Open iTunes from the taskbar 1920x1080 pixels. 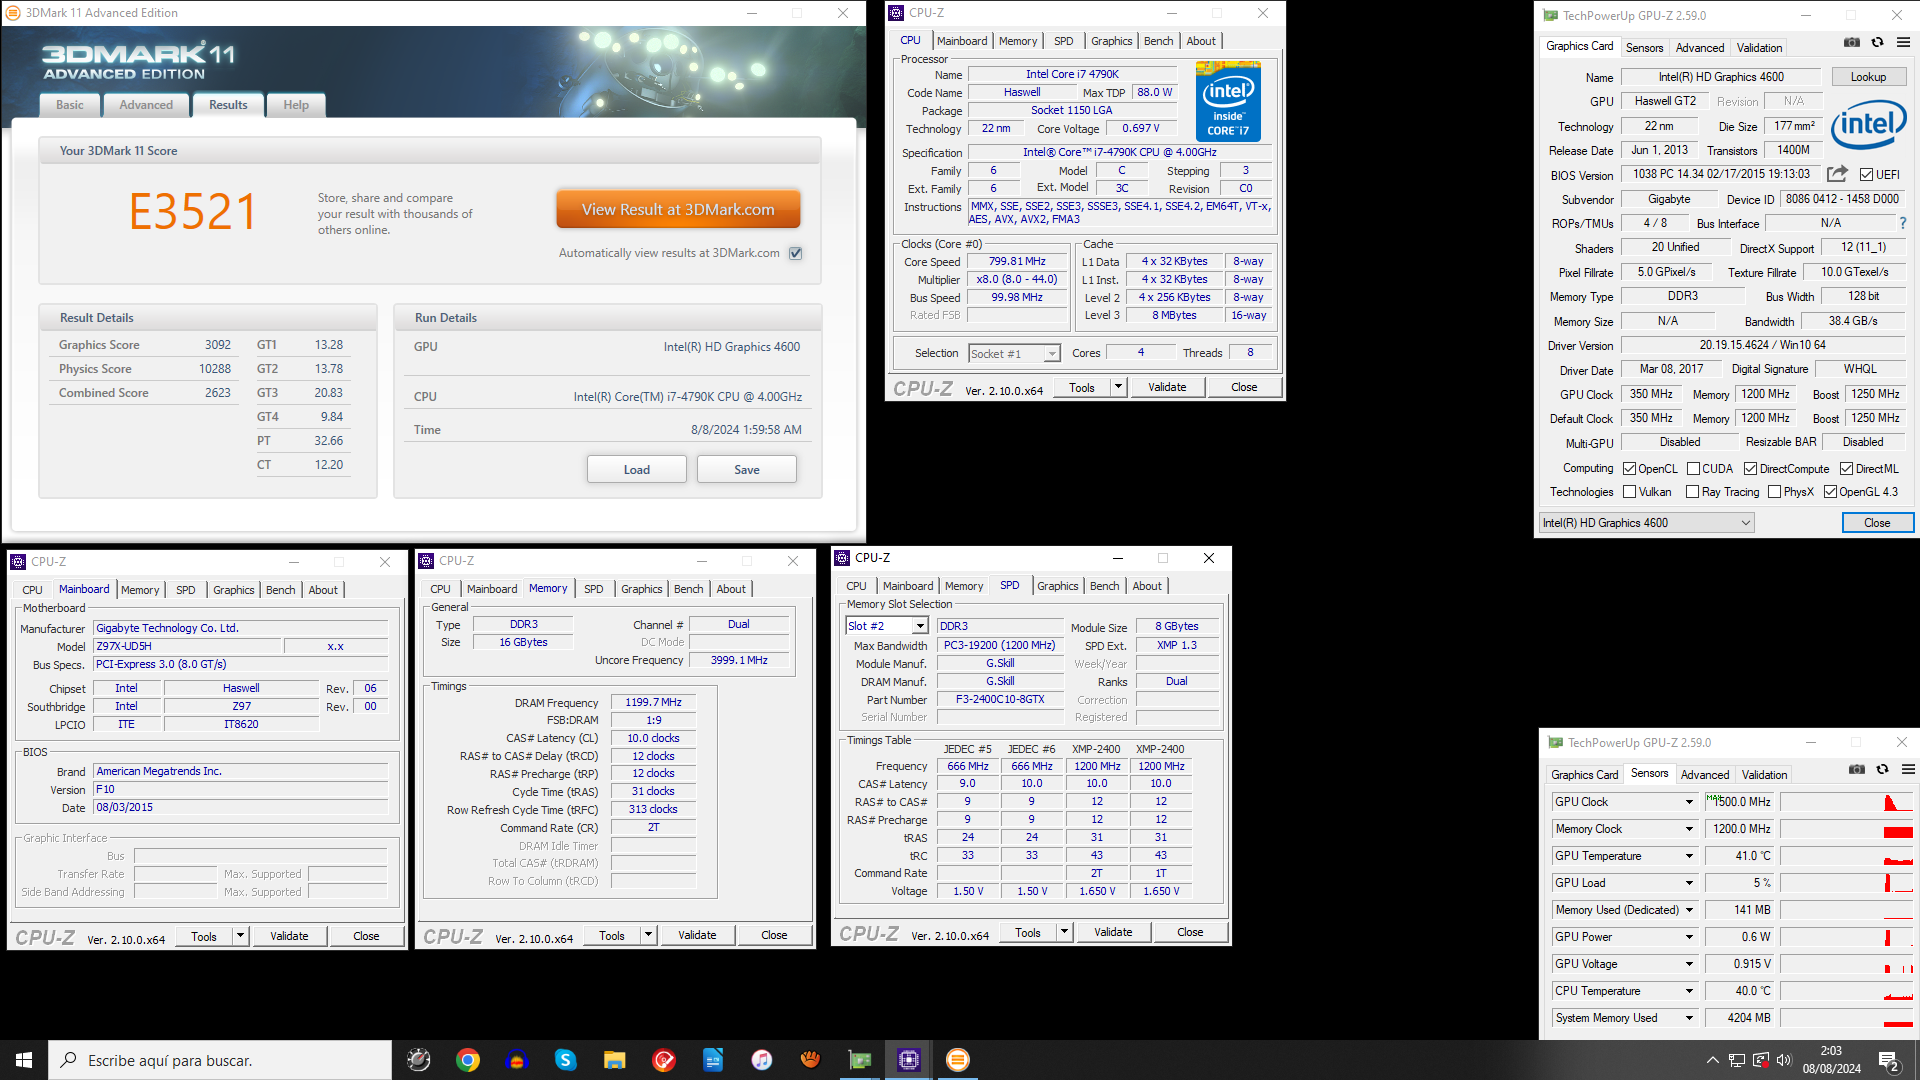[762, 1060]
